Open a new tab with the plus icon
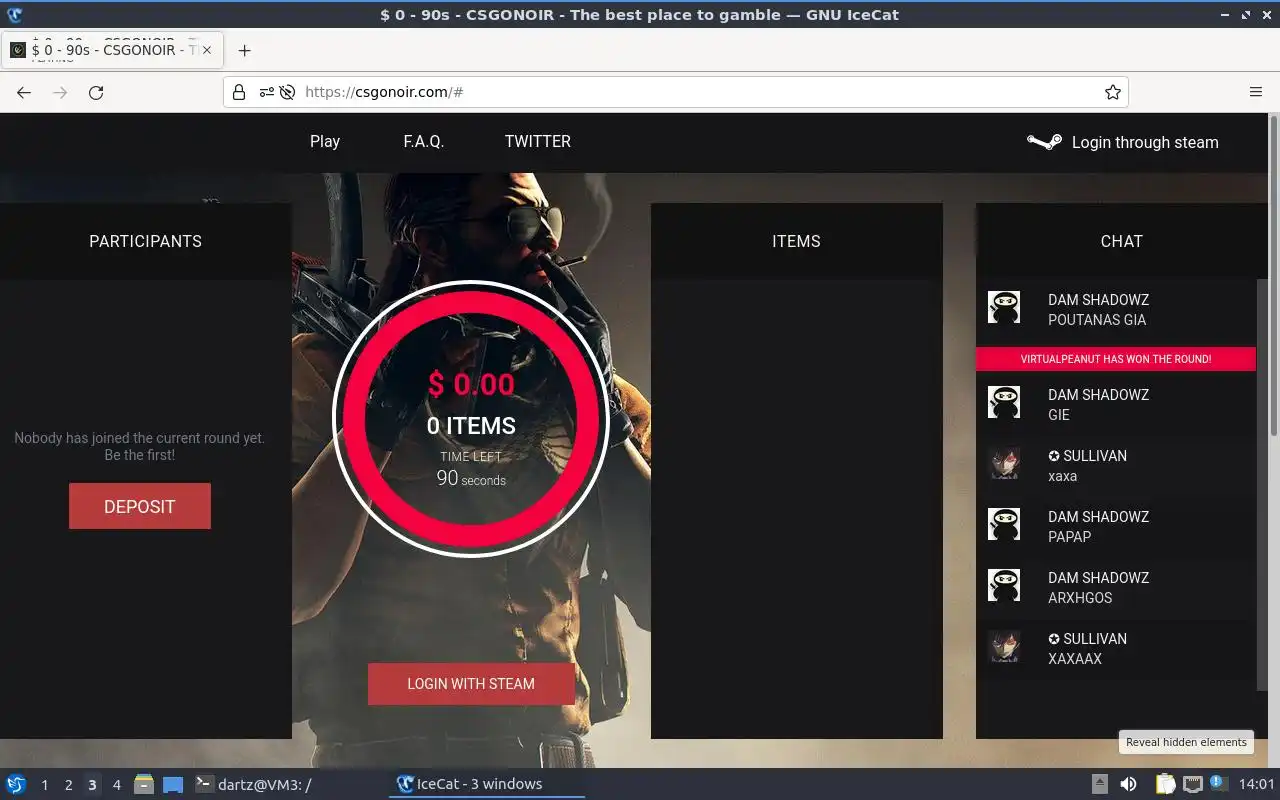1280x800 pixels. pyautogui.click(x=244, y=50)
